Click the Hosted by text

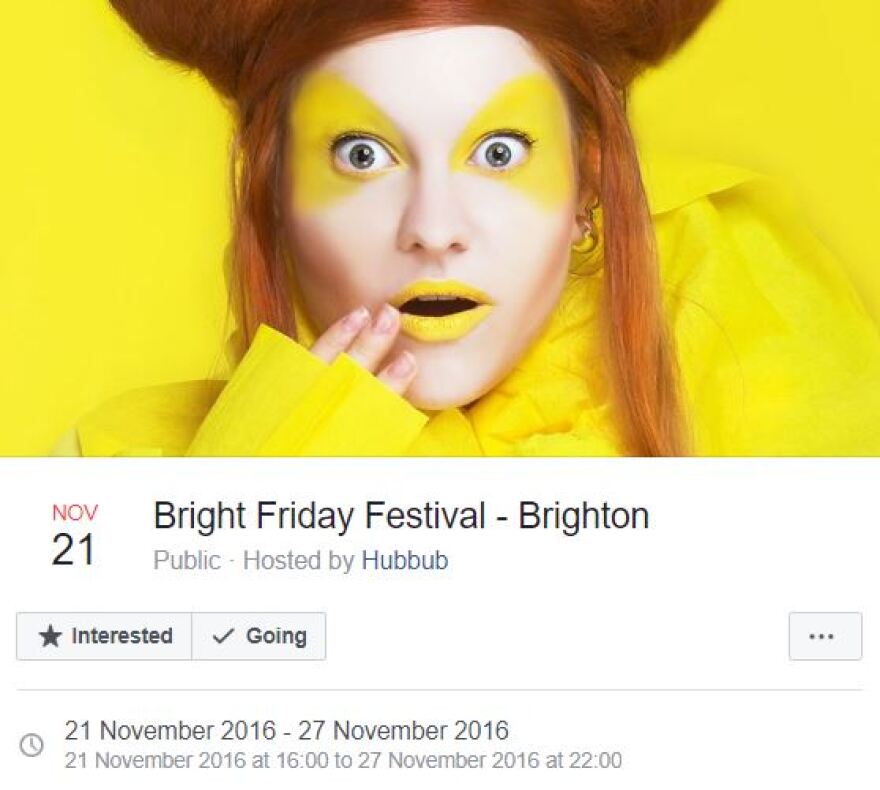(x=299, y=560)
